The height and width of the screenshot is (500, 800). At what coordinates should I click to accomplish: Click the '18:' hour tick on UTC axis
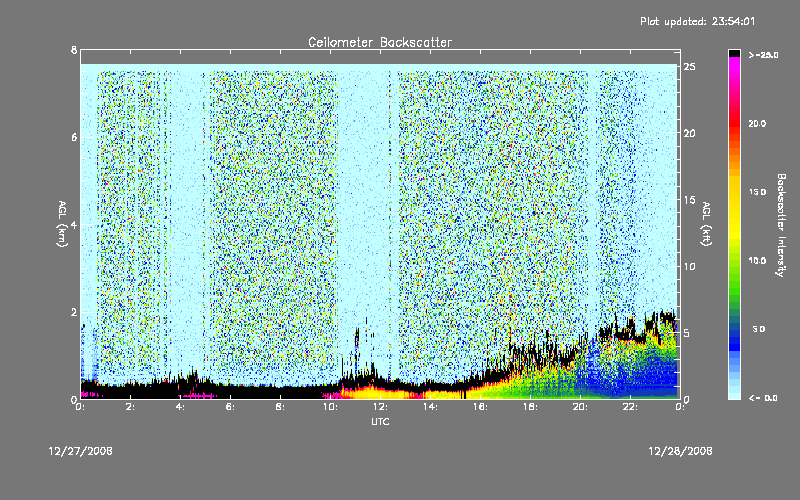(x=530, y=407)
